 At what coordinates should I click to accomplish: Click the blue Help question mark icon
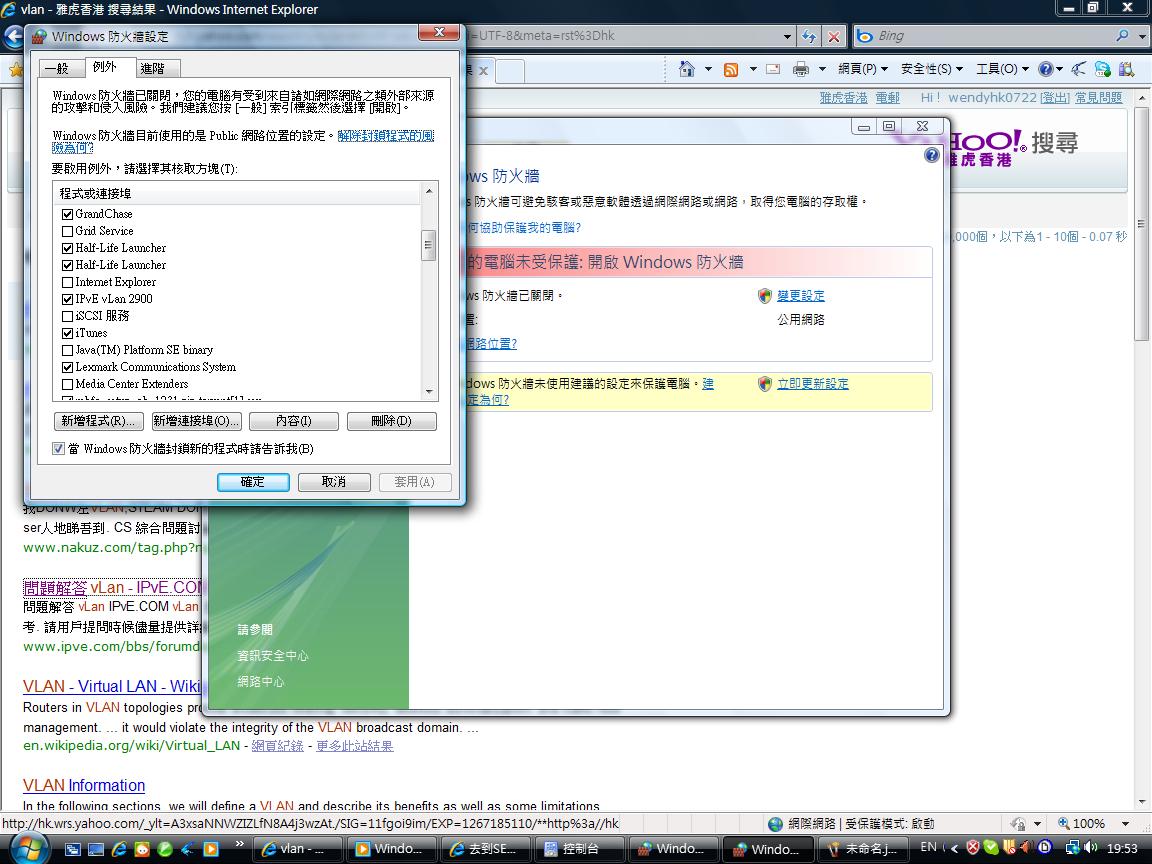[1045, 69]
